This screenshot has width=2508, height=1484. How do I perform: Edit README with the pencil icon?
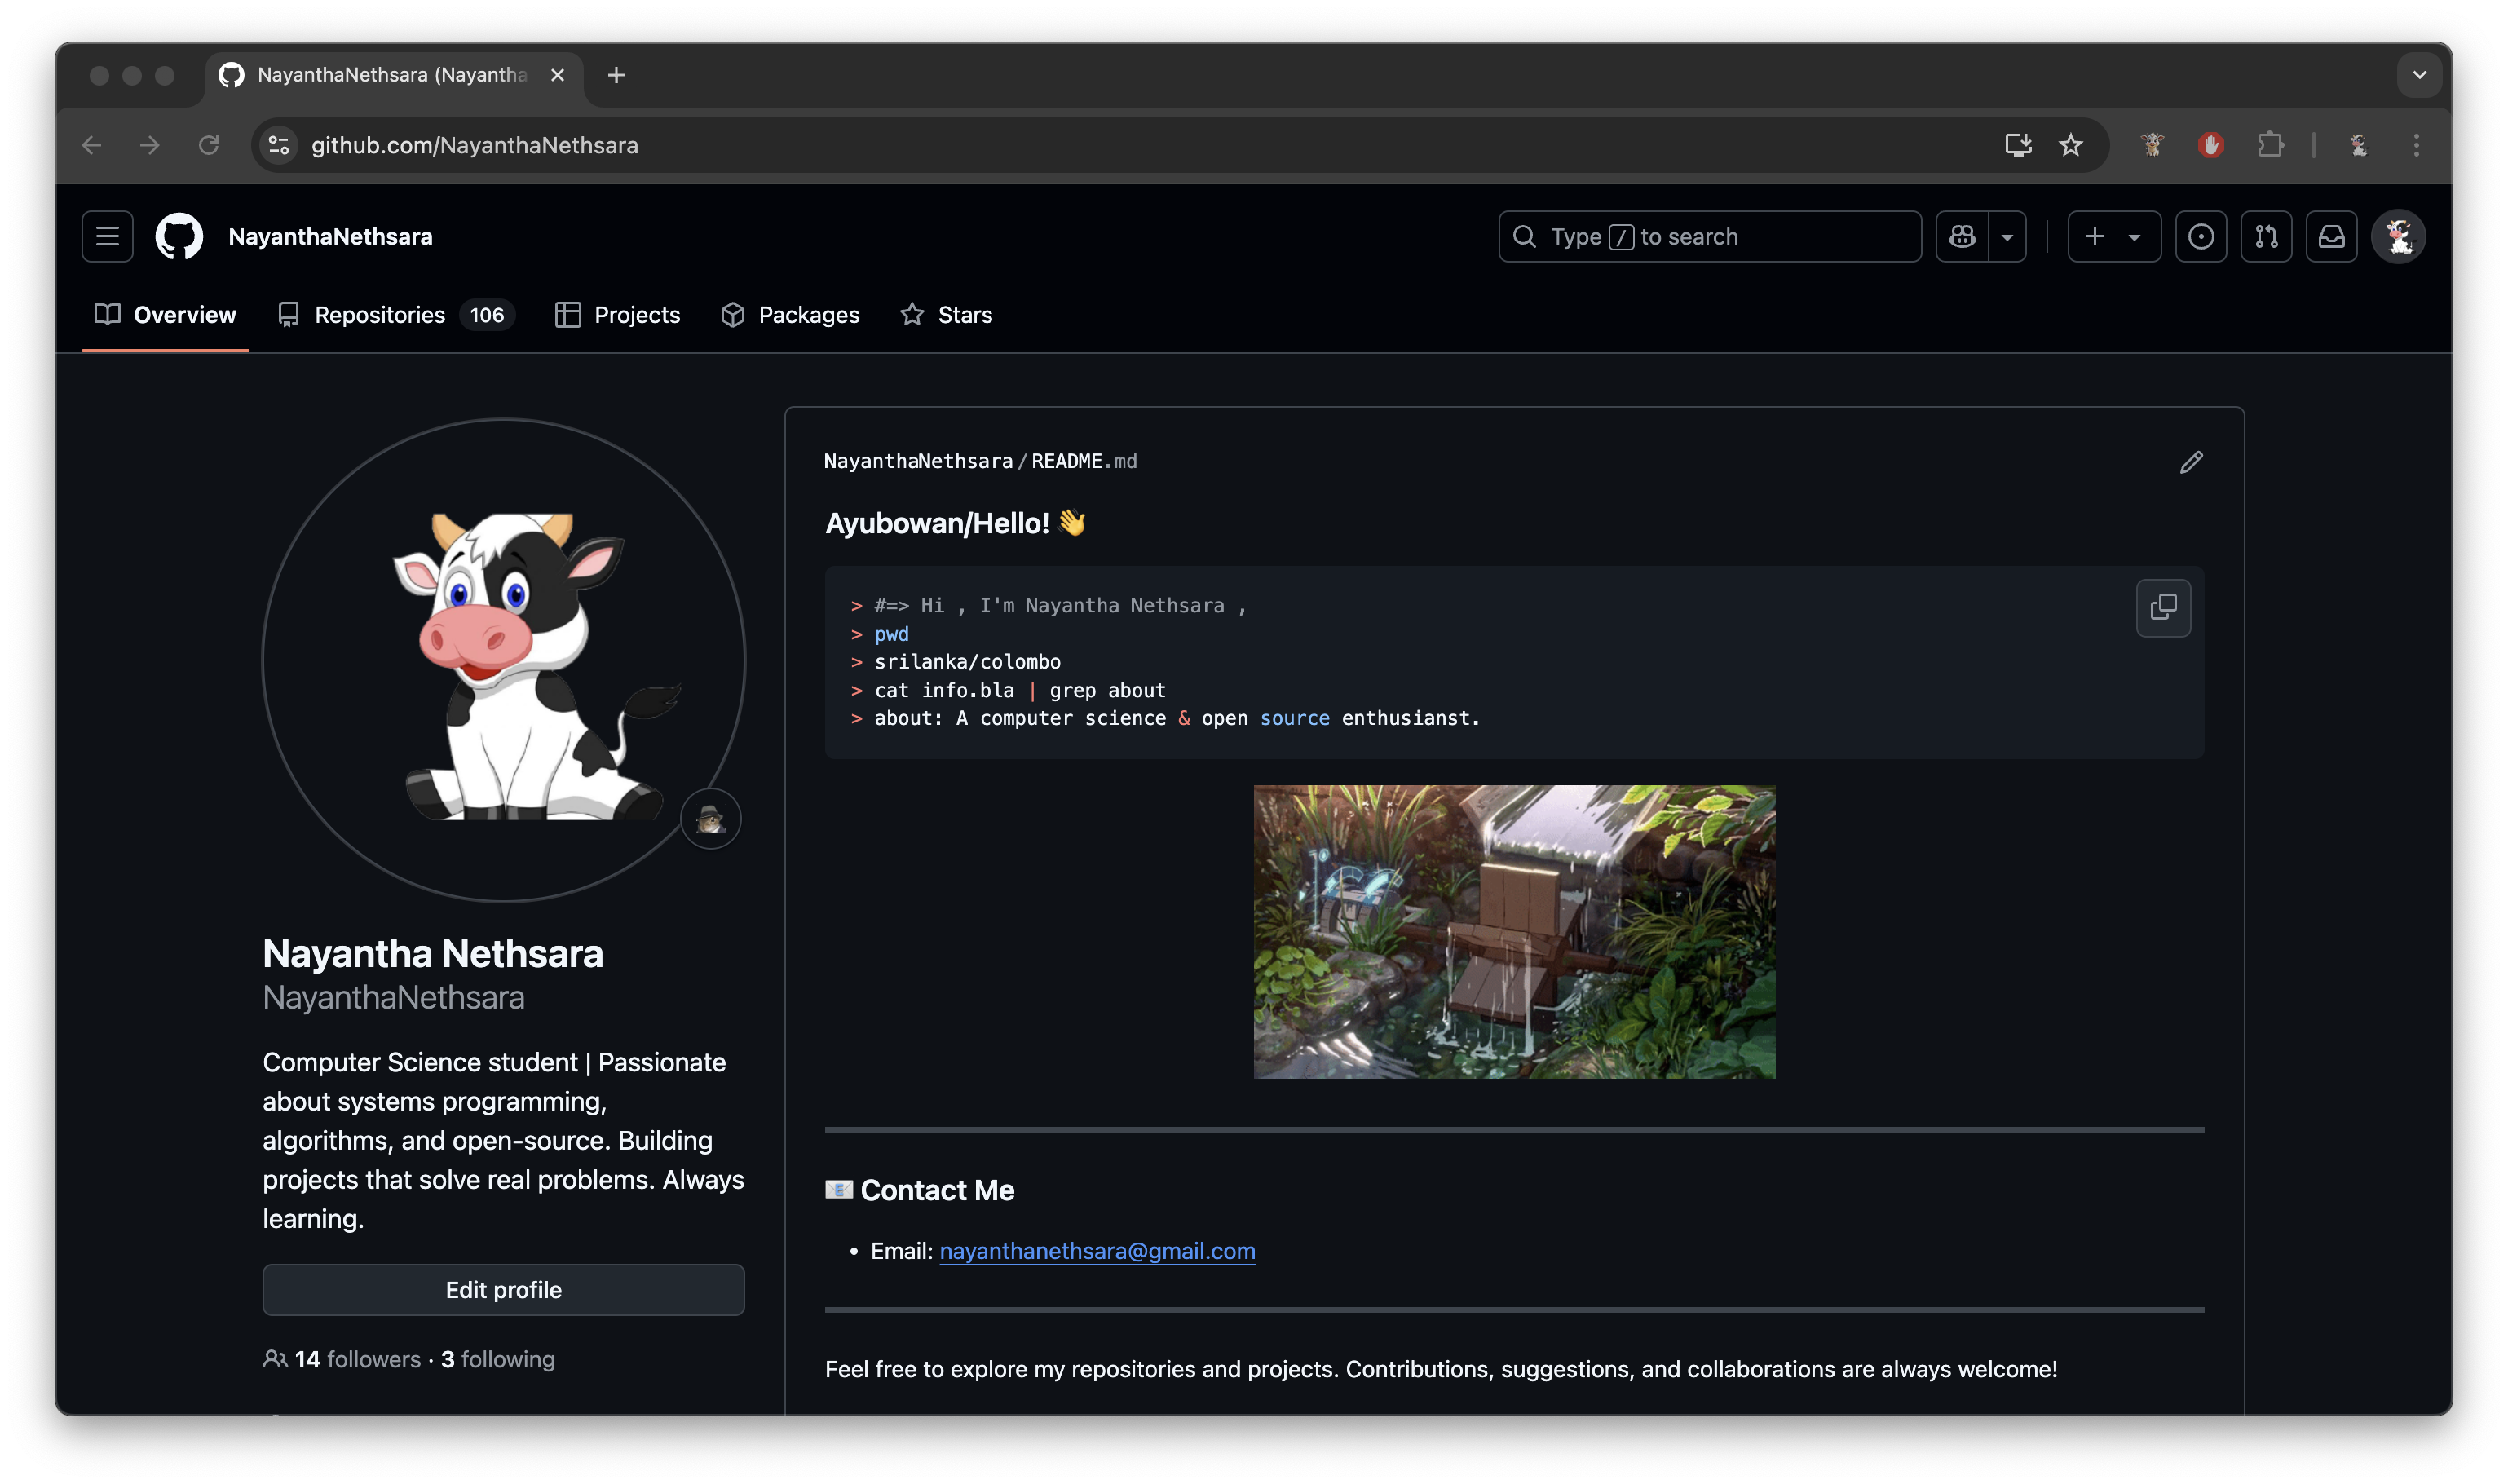[x=2191, y=462]
